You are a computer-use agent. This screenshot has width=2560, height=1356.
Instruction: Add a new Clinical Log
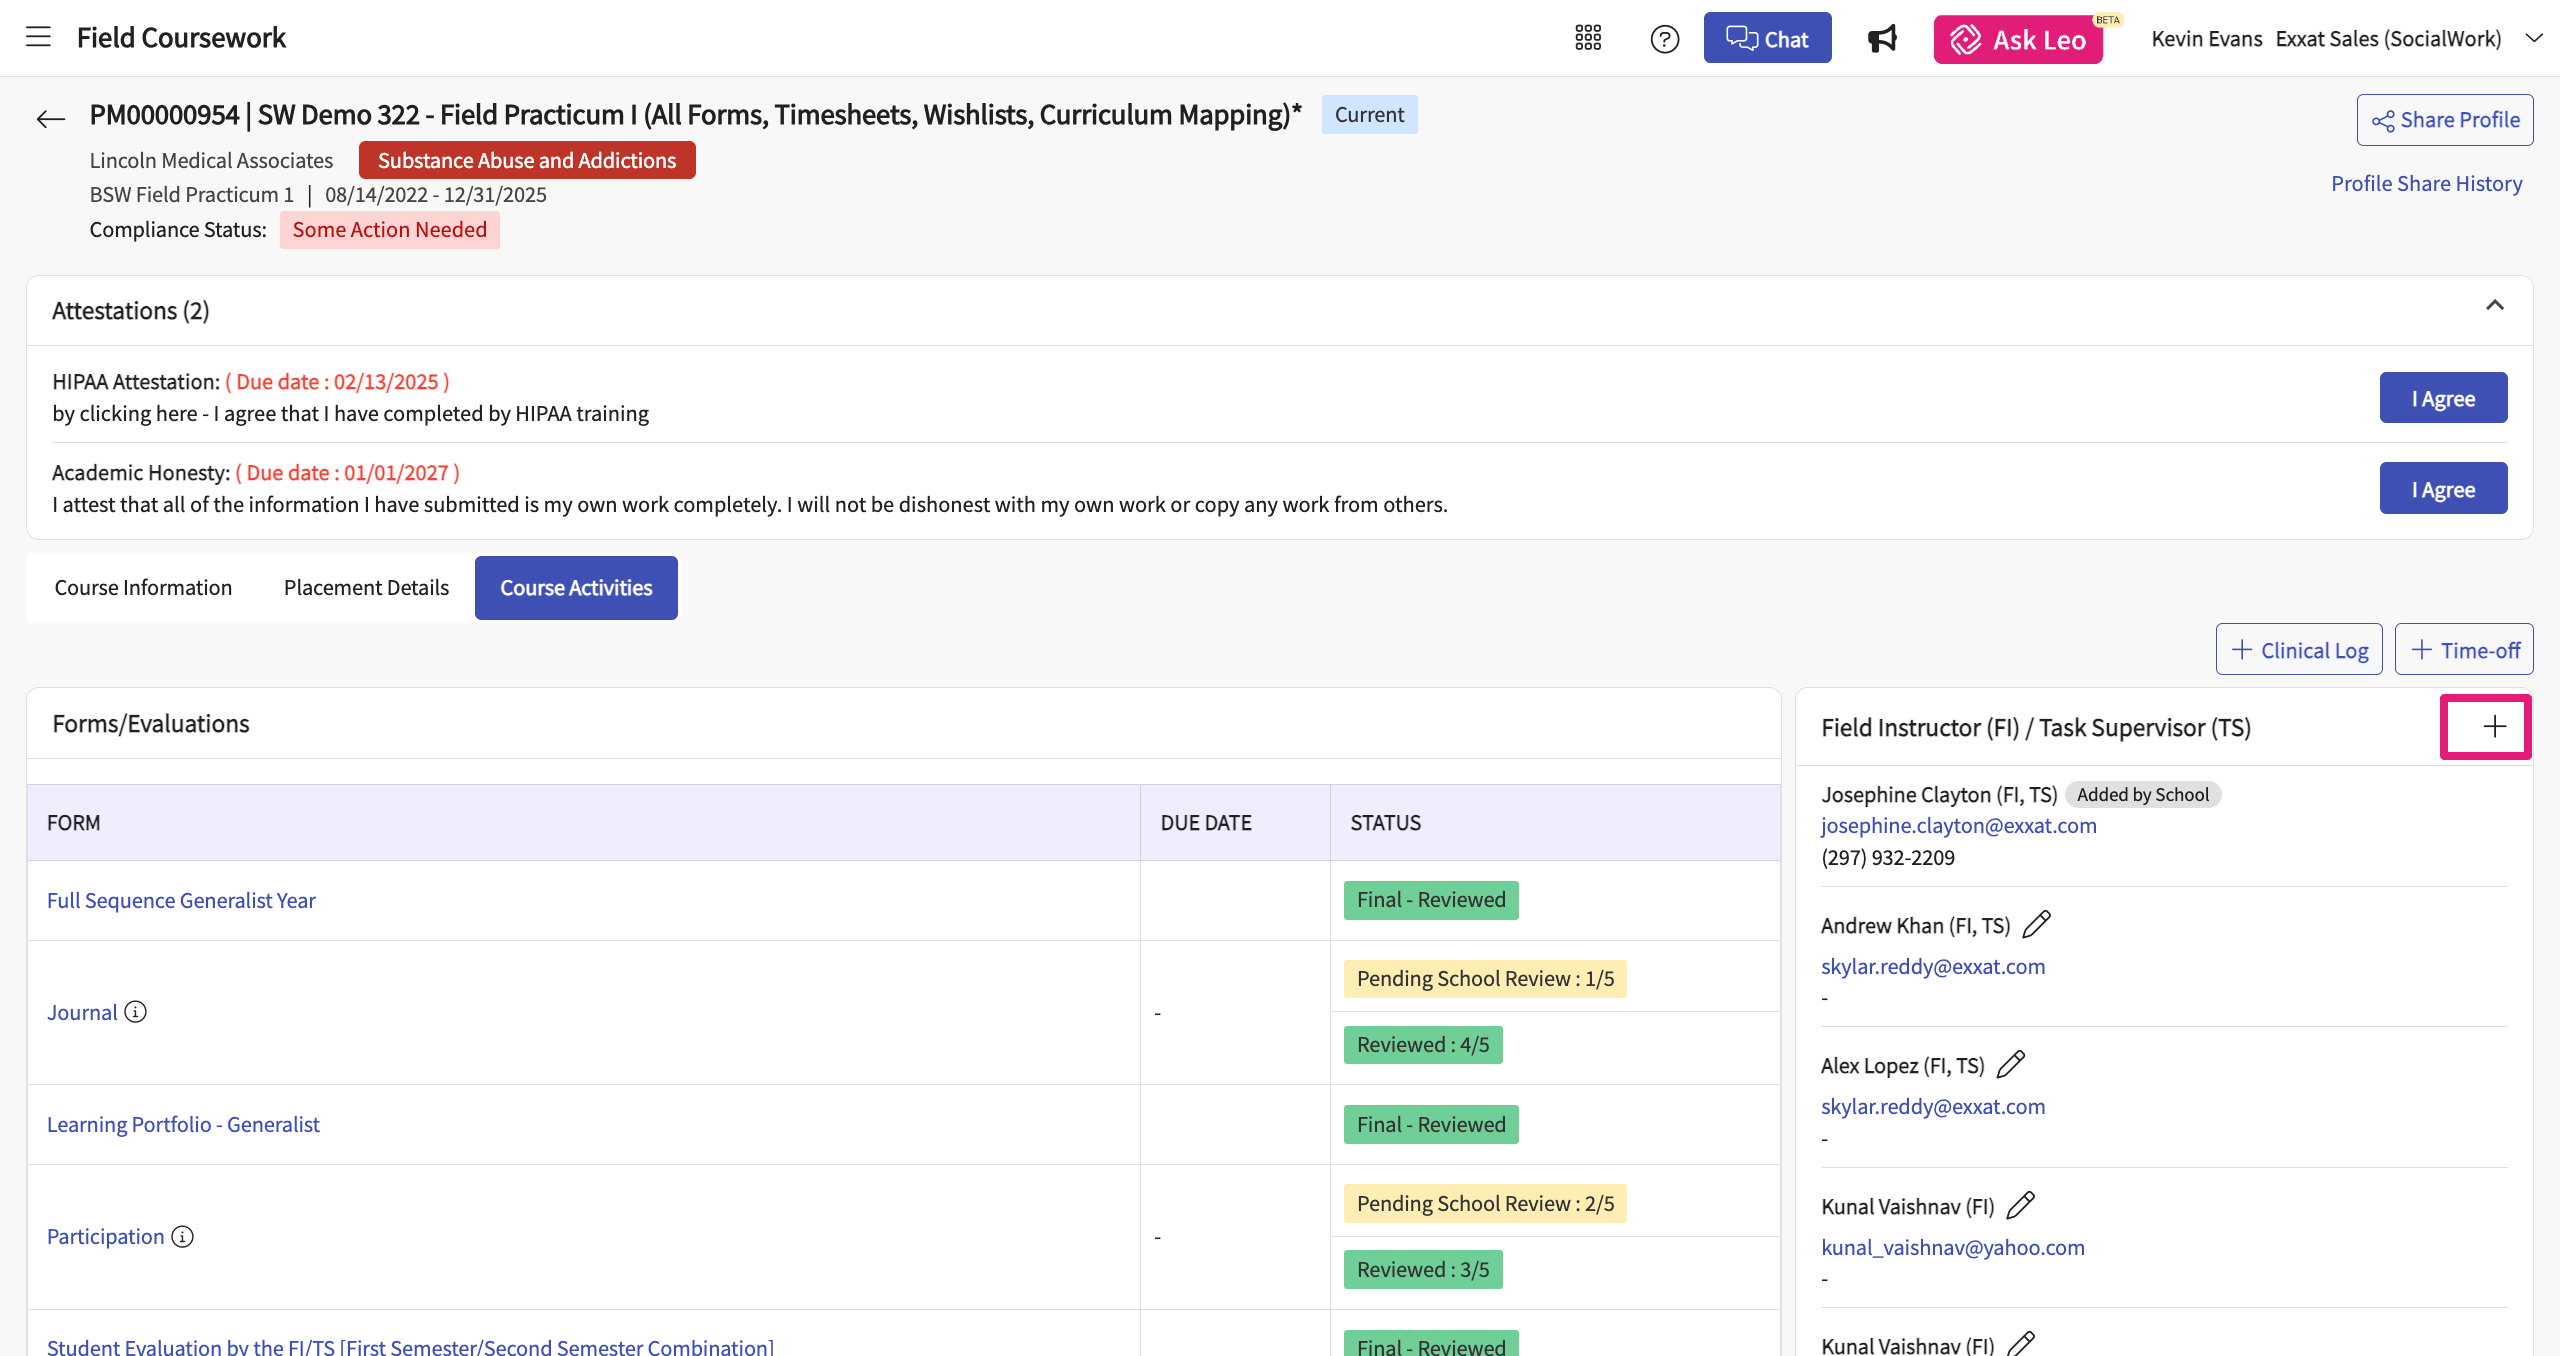2298,650
